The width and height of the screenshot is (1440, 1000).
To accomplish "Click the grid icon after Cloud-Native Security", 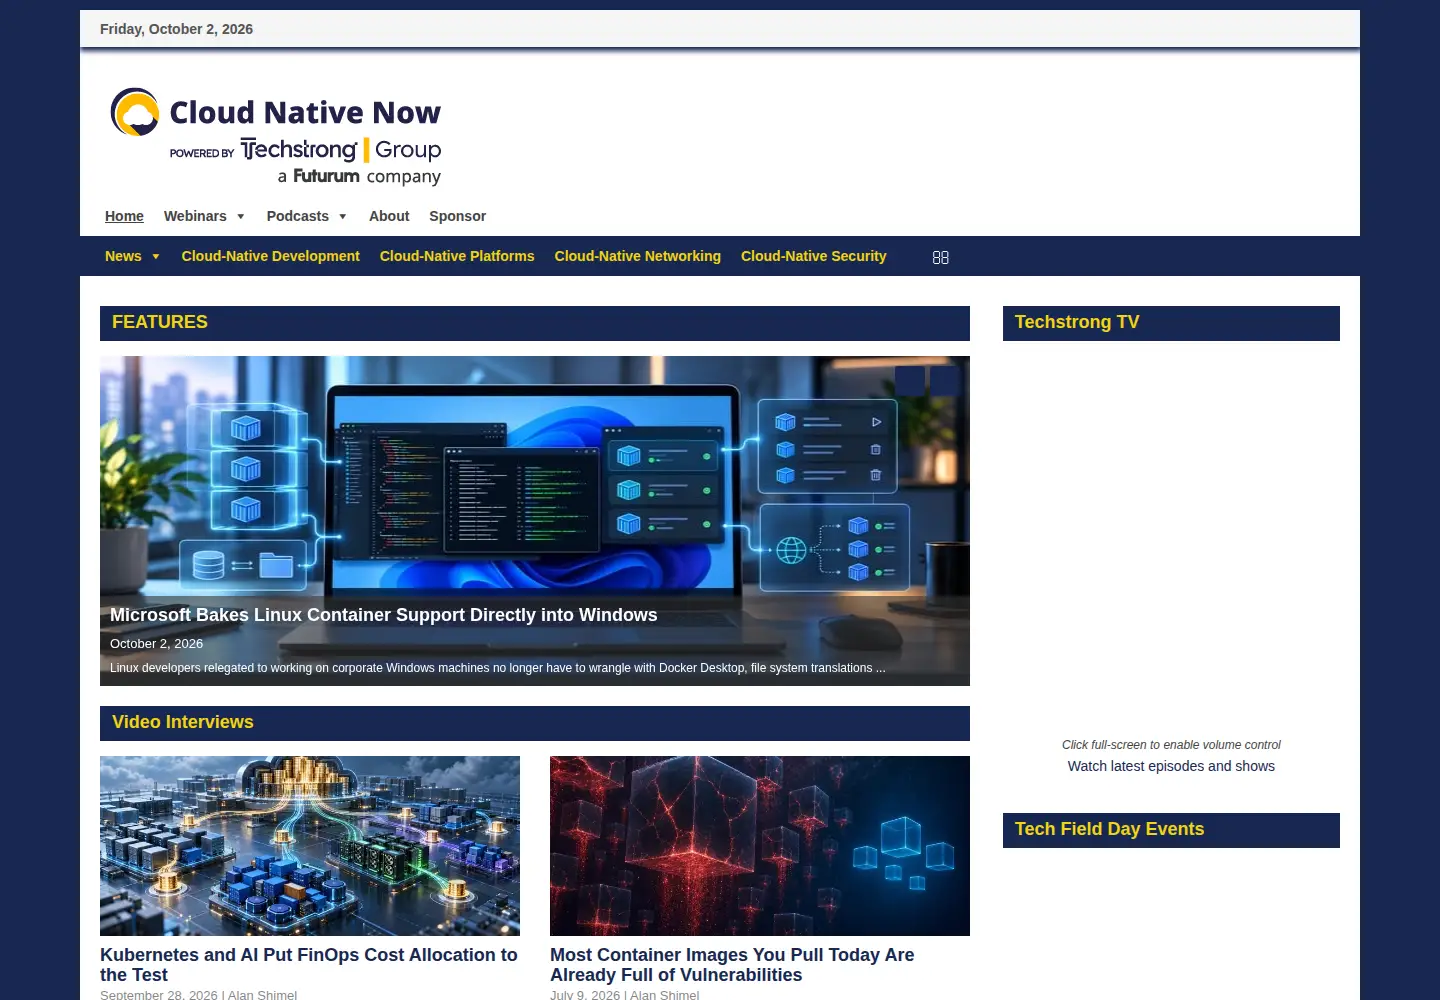I will pyautogui.click(x=940, y=257).
